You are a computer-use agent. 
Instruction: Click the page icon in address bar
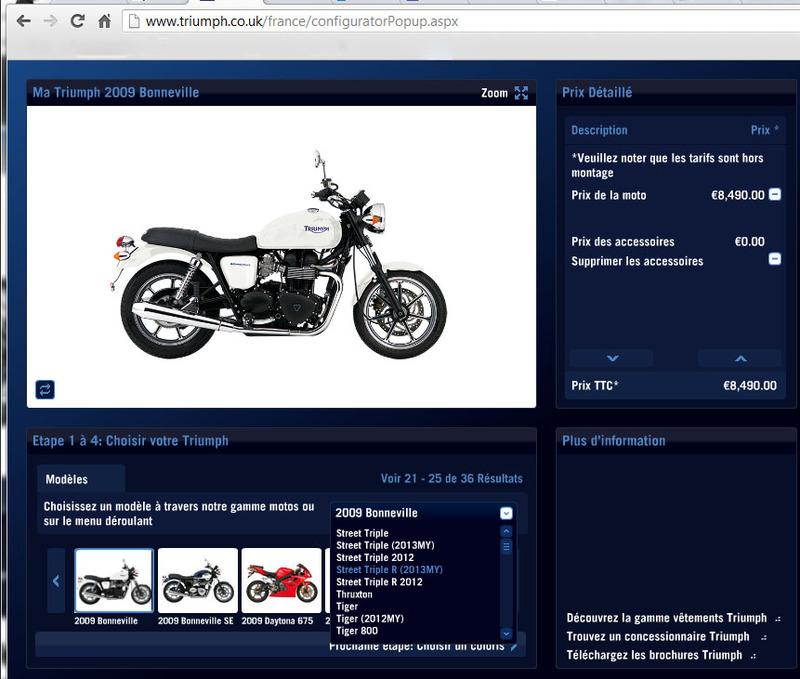click(134, 21)
